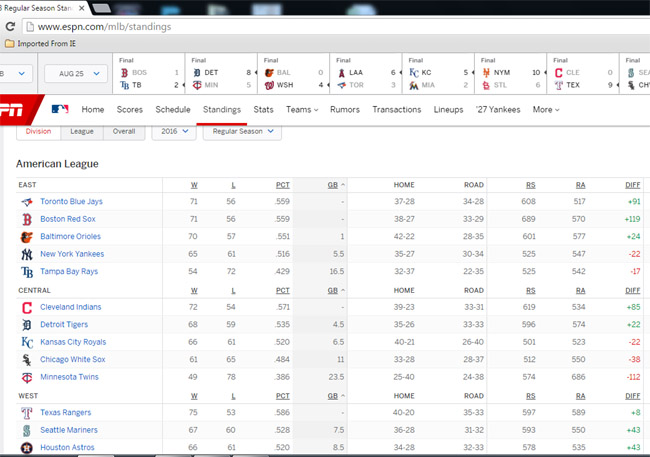Open the Houston Astros team link

point(67,447)
